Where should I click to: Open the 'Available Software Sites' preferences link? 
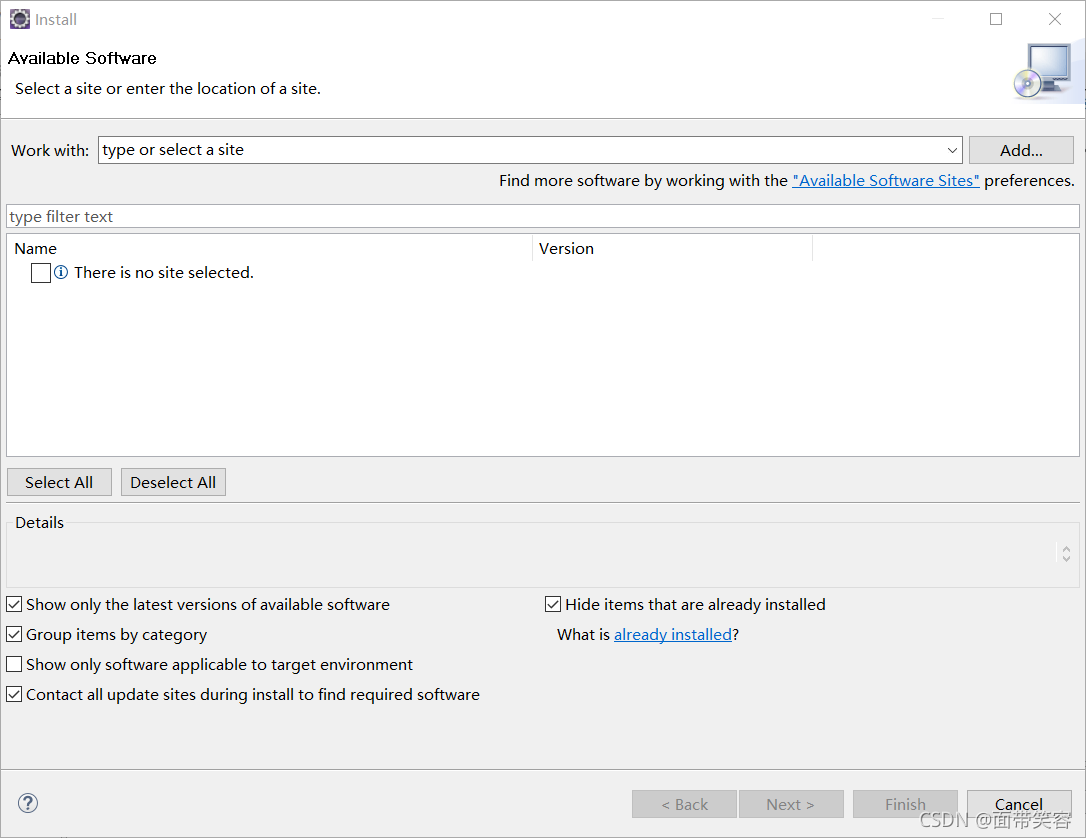(886, 181)
